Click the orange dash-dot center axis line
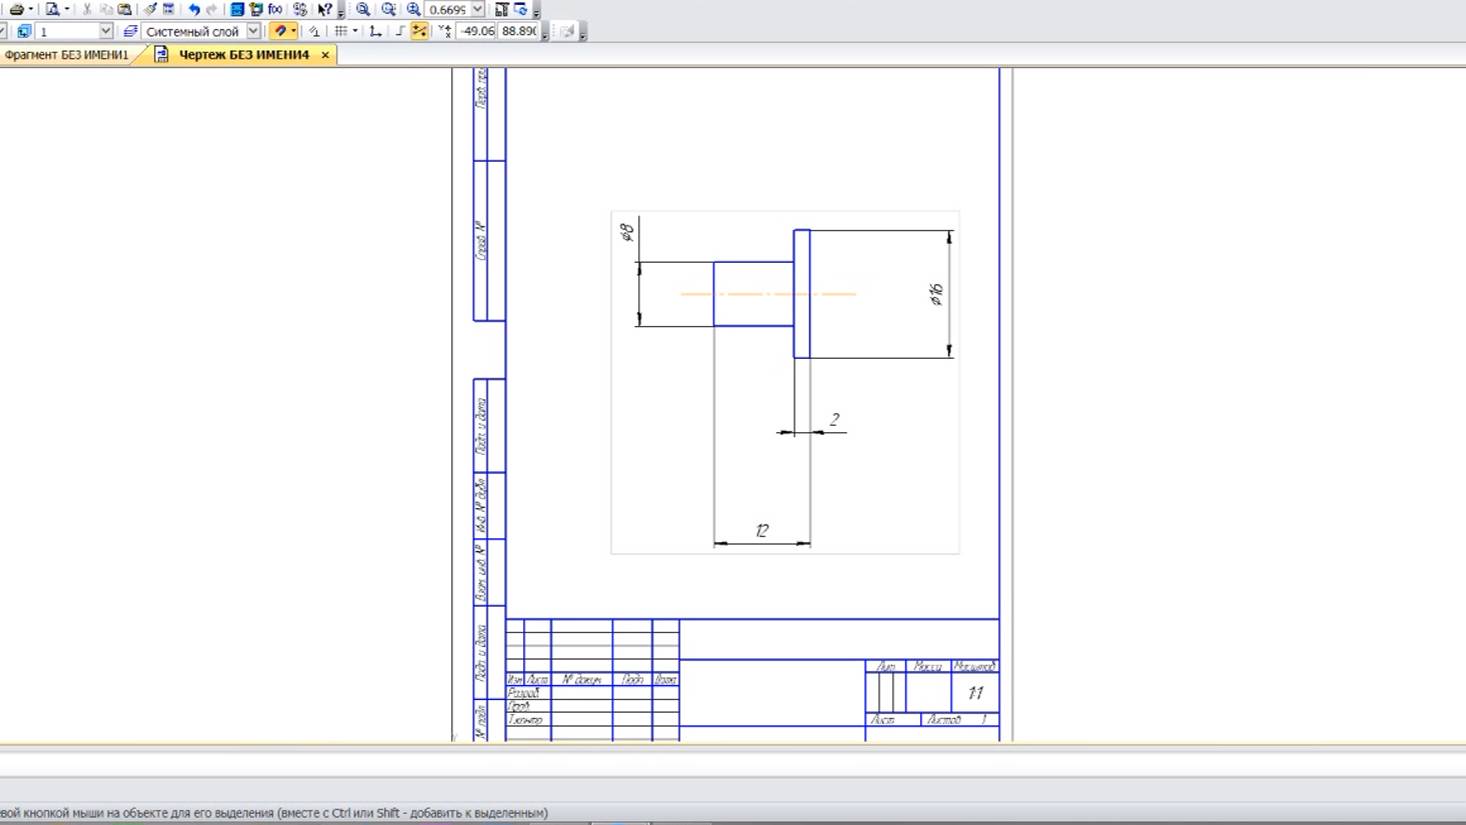 768,294
